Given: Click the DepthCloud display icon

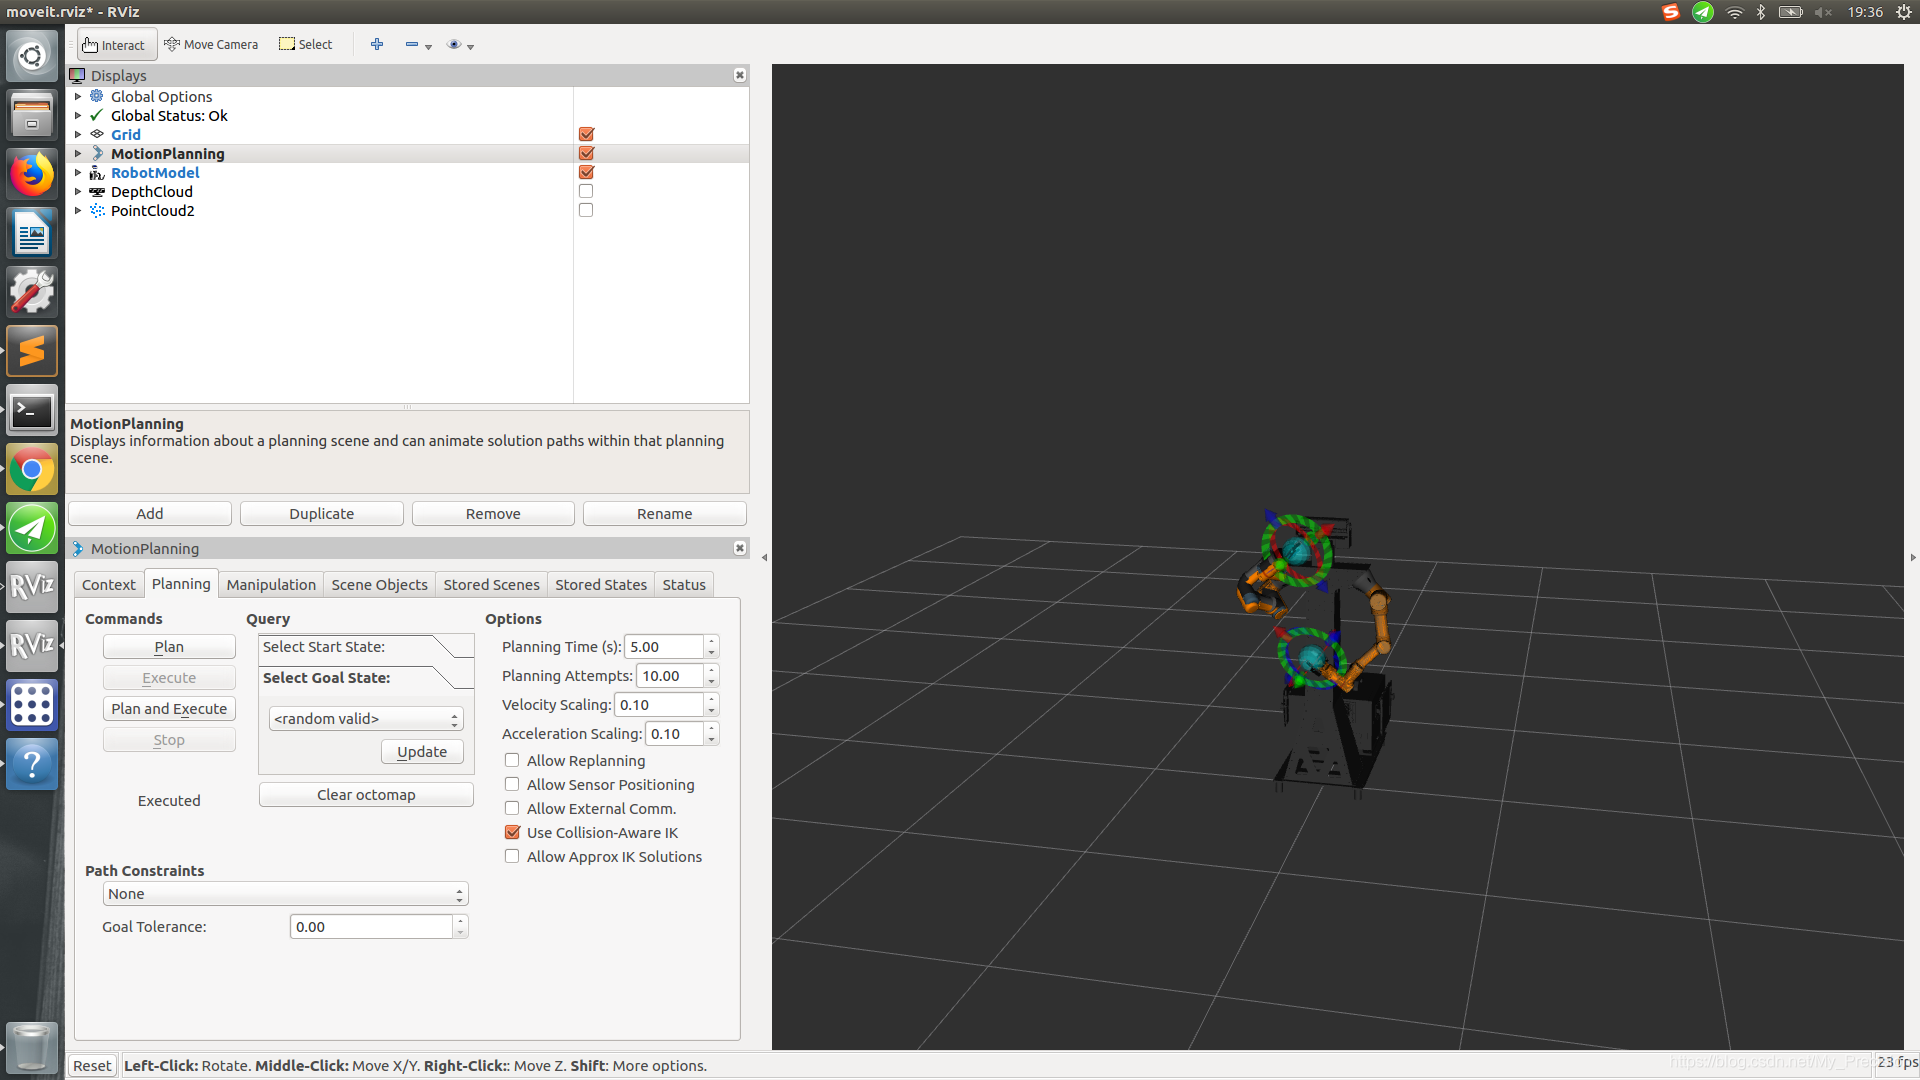Looking at the screenshot, I should click(x=99, y=191).
